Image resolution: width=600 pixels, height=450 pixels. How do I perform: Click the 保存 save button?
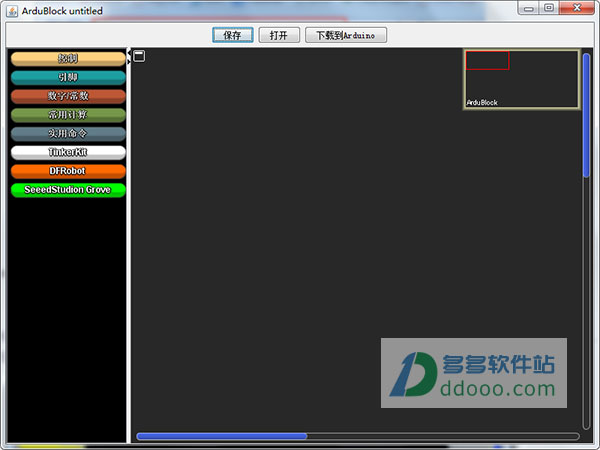tap(233, 35)
